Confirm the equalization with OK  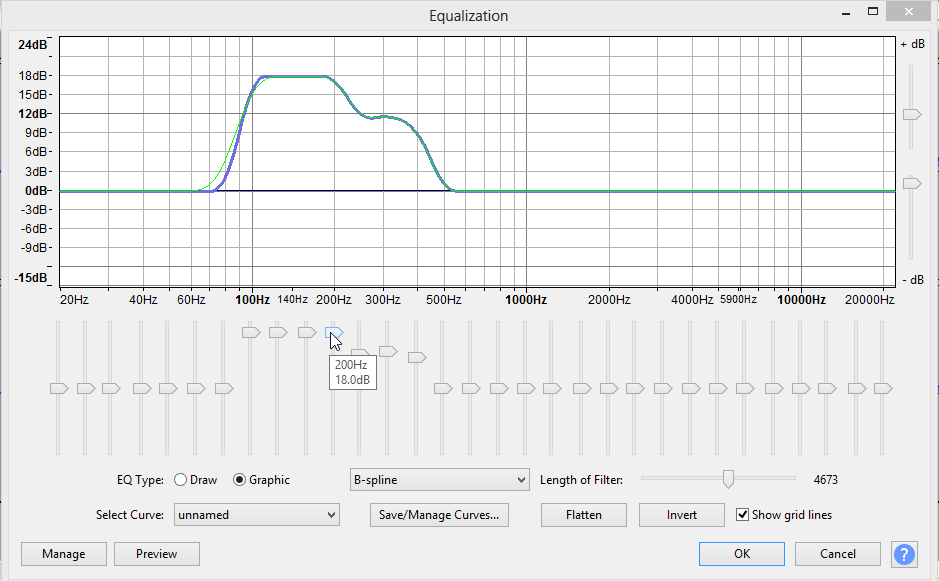[x=741, y=553]
